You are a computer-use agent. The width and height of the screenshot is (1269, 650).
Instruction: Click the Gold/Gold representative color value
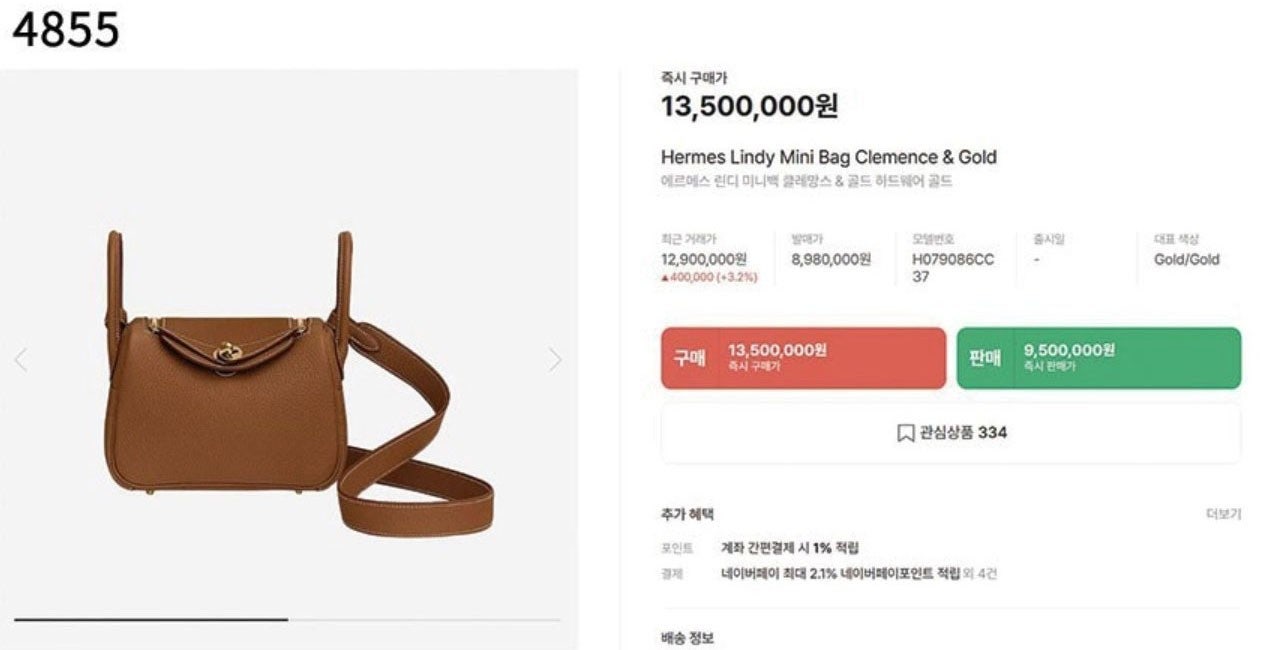coord(1186,259)
